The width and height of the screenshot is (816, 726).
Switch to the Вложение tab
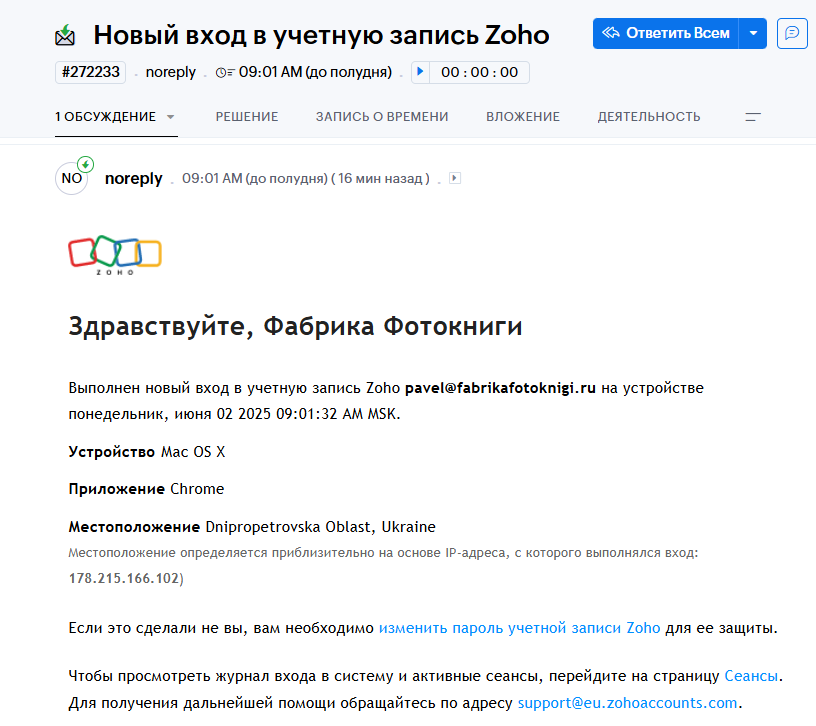(x=523, y=117)
